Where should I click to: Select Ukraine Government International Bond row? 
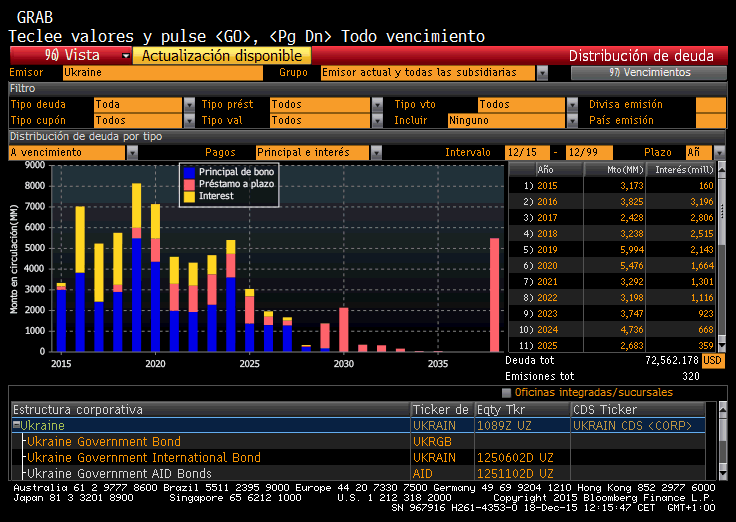coord(359,458)
